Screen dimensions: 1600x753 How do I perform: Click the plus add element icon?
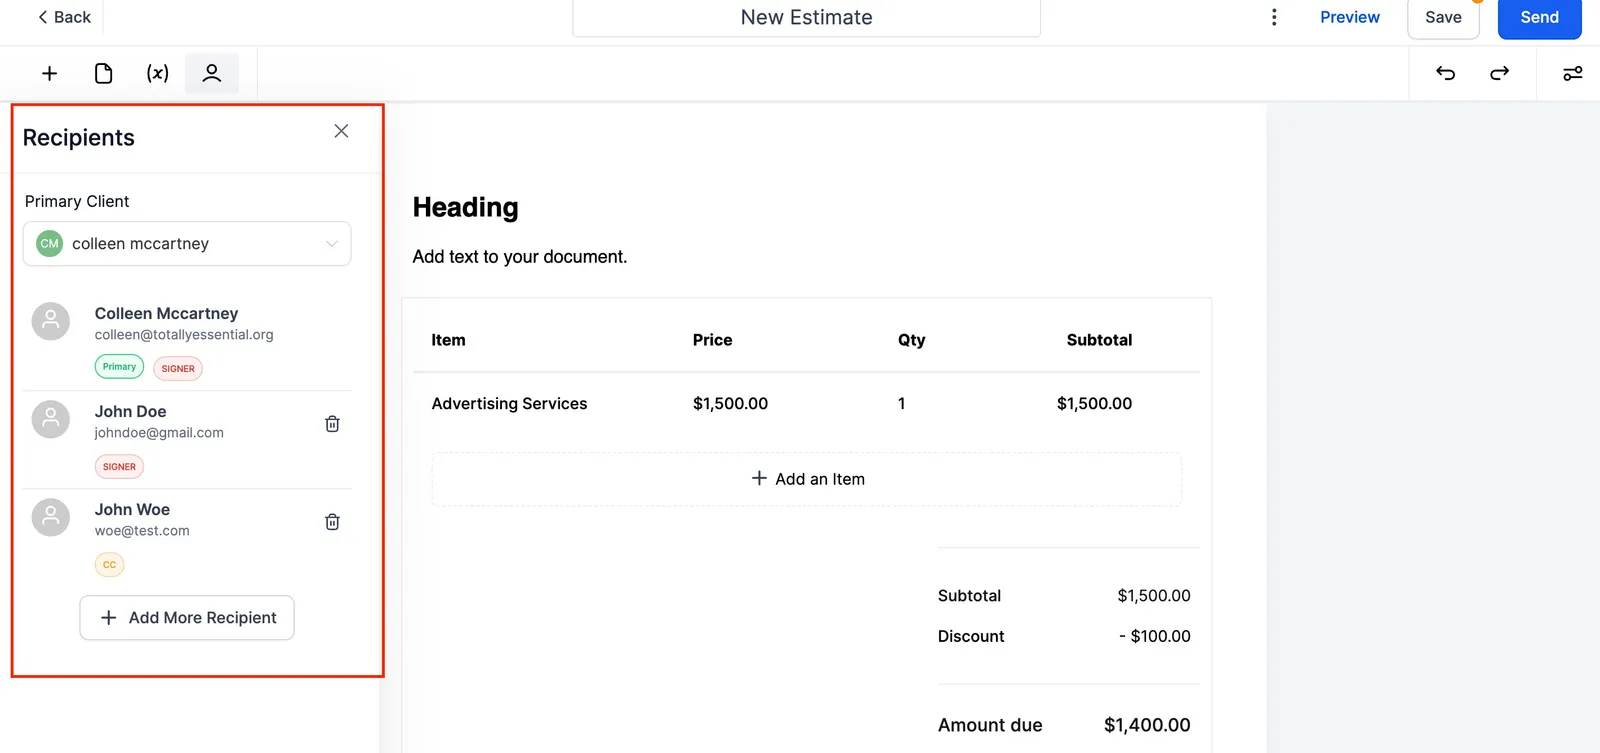49,73
